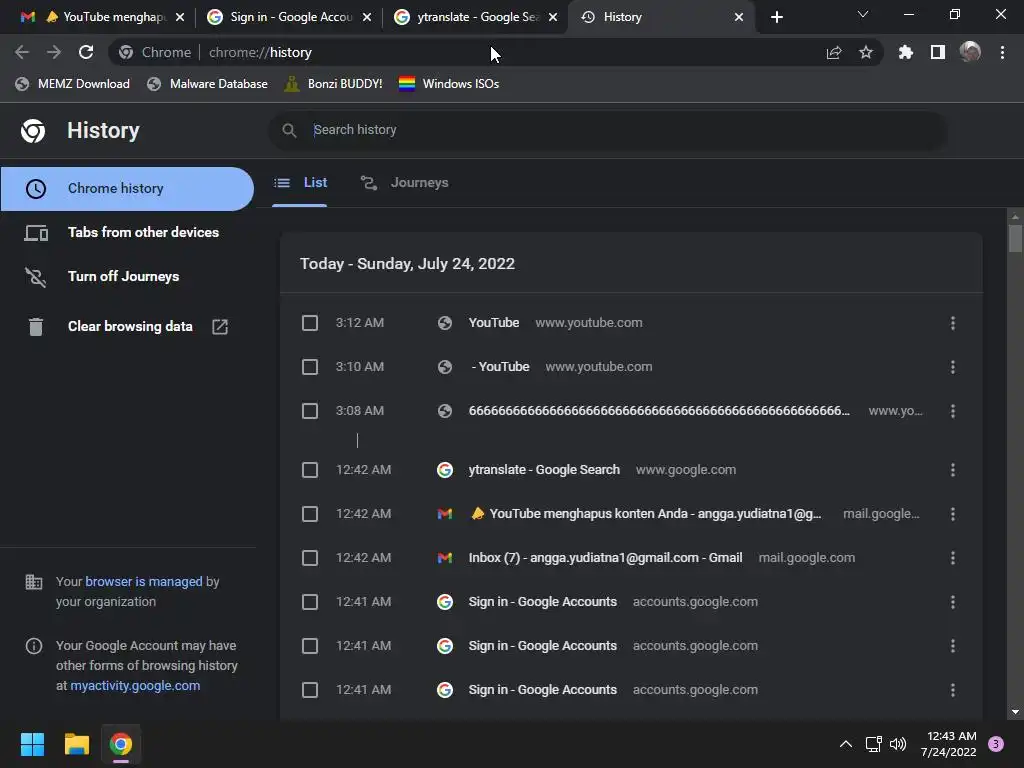Bookmark this page with the star icon
1024x768 pixels.
click(x=865, y=52)
